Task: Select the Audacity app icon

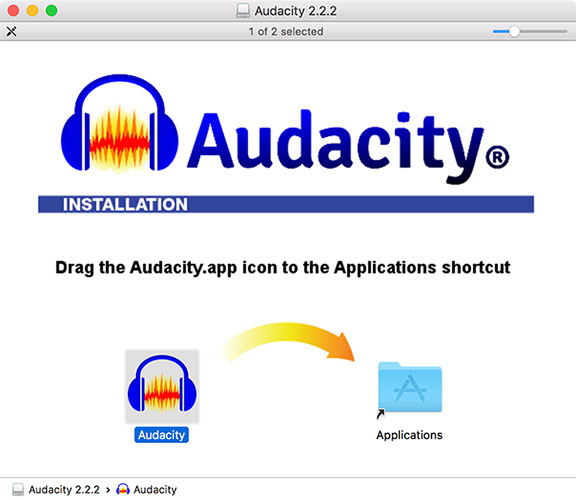Action: click(162, 386)
